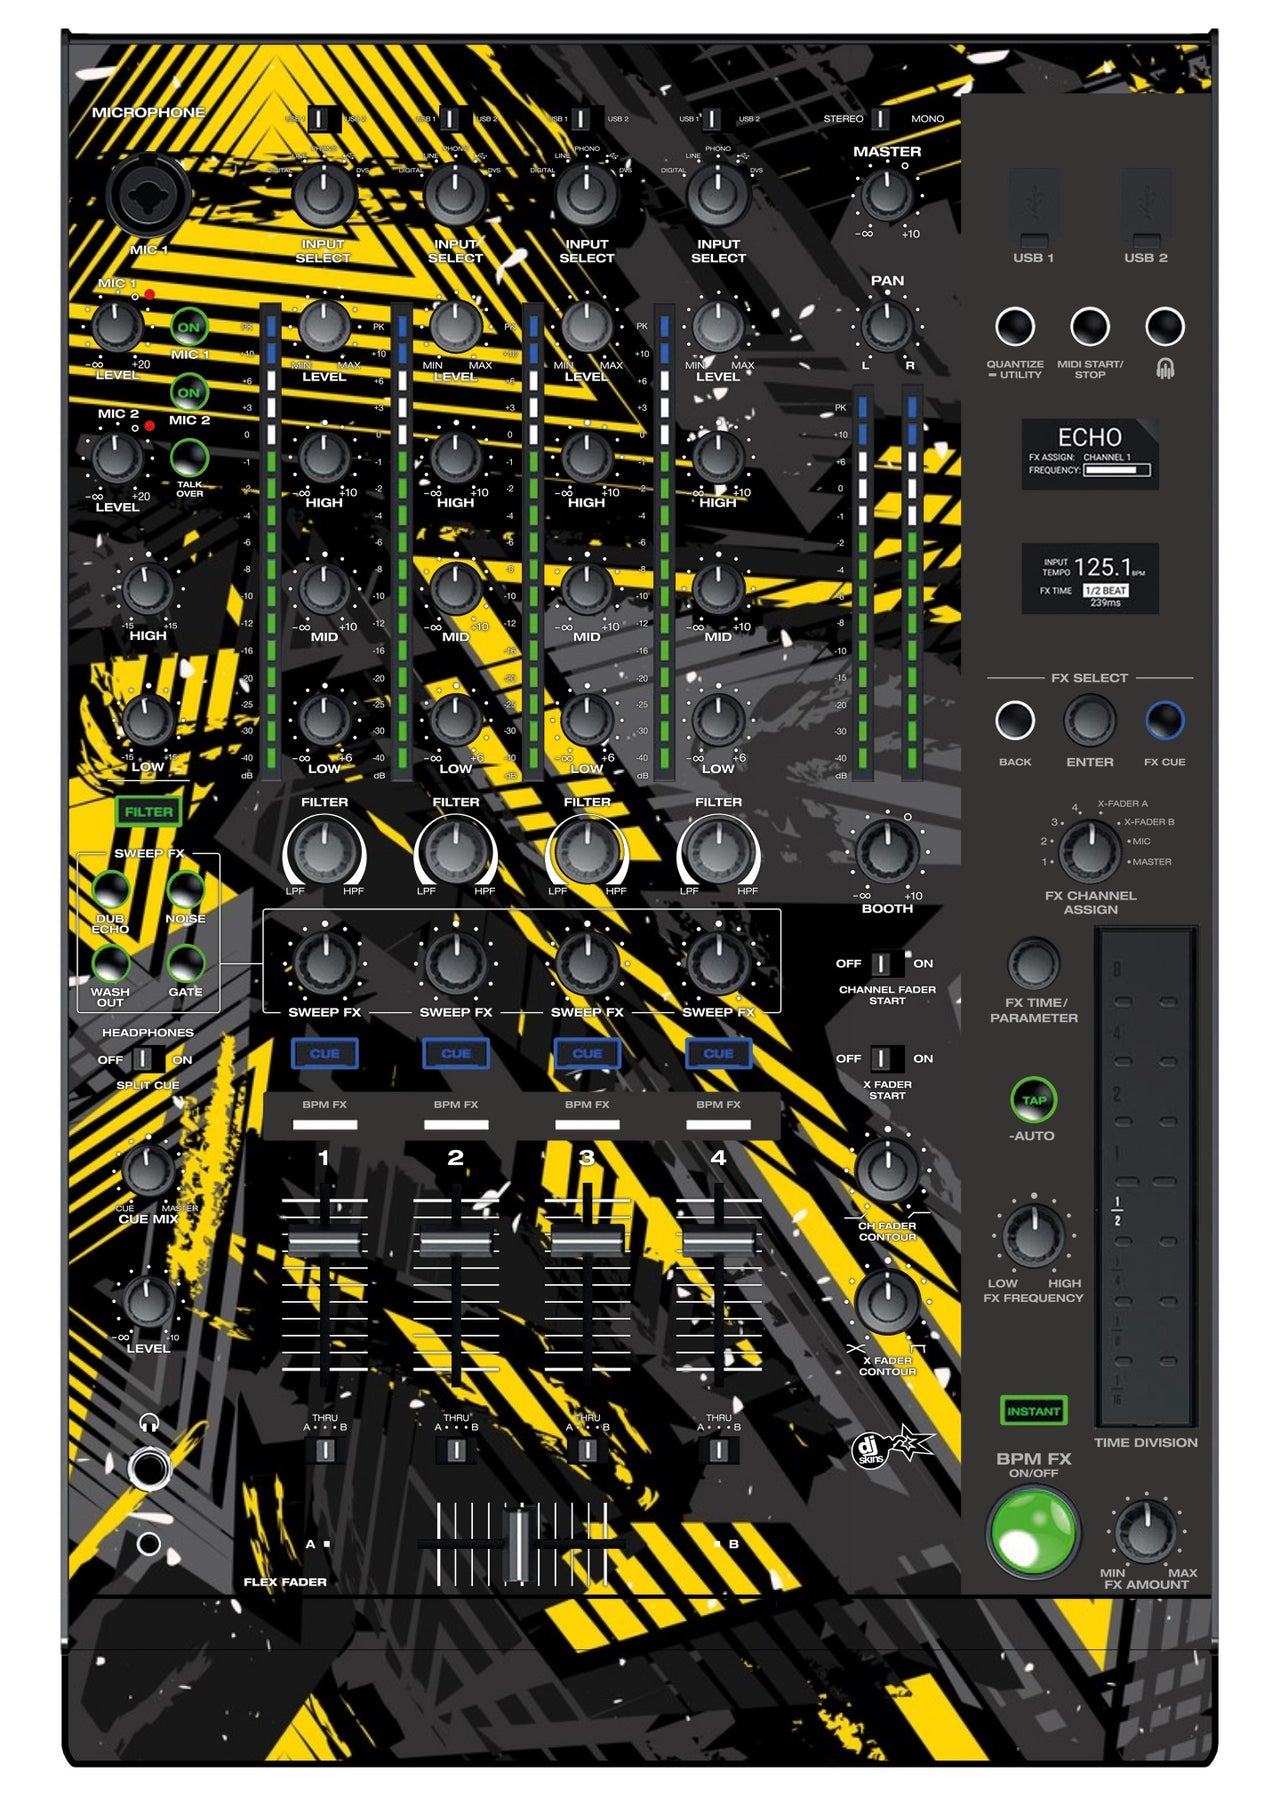Click the Quantize Utility round button

click(x=1015, y=327)
